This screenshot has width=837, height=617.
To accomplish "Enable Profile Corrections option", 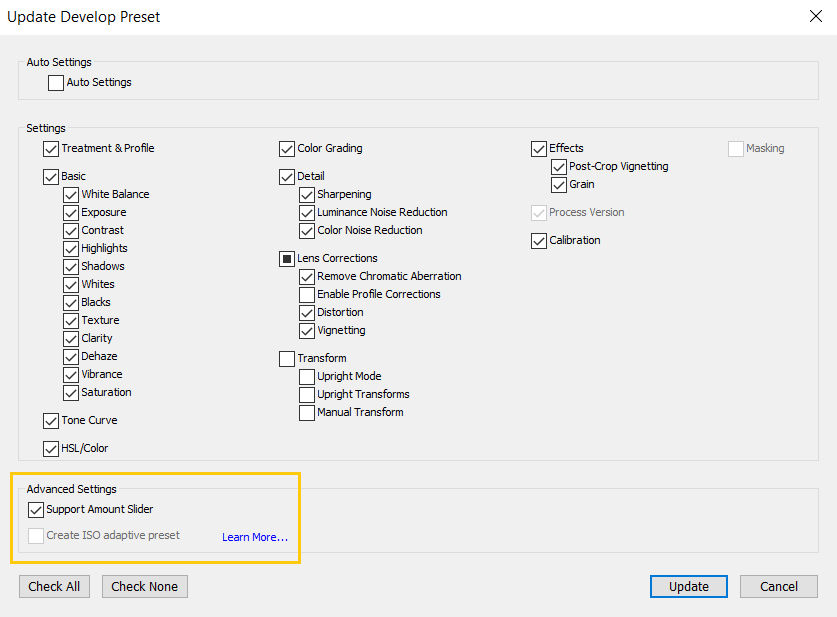I will click(306, 294).
